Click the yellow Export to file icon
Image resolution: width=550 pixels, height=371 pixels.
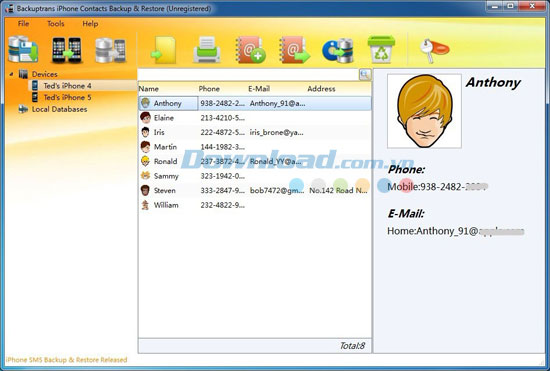[164, 50]
